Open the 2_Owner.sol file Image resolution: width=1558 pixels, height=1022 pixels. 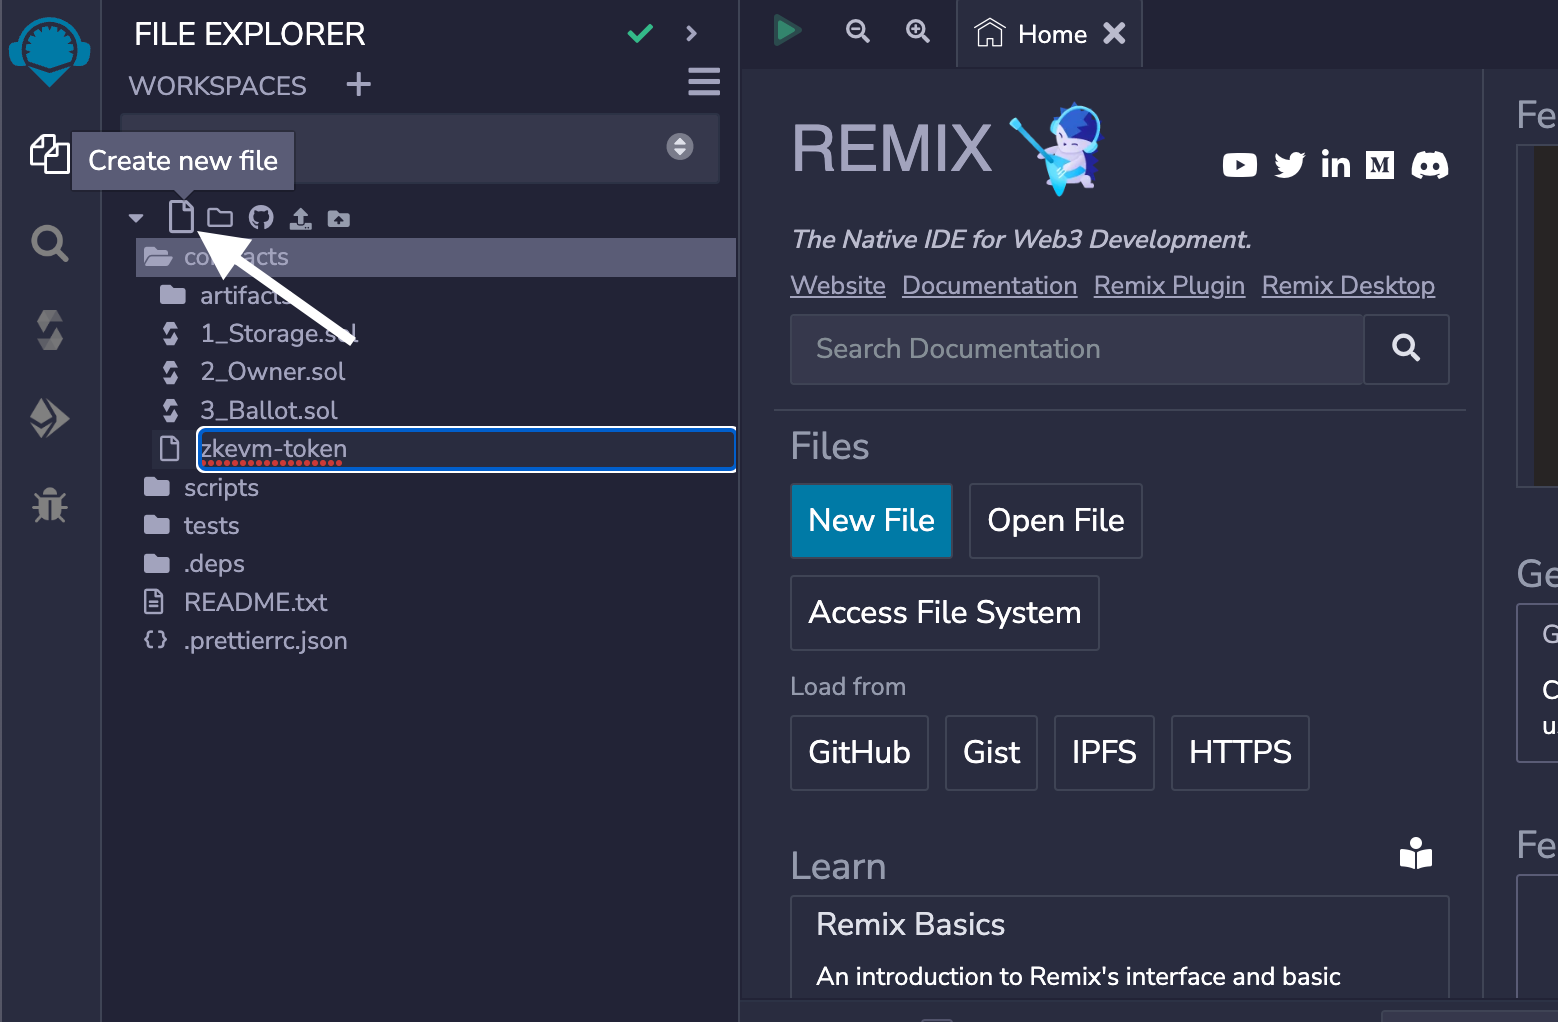click(x=253, y=371)
